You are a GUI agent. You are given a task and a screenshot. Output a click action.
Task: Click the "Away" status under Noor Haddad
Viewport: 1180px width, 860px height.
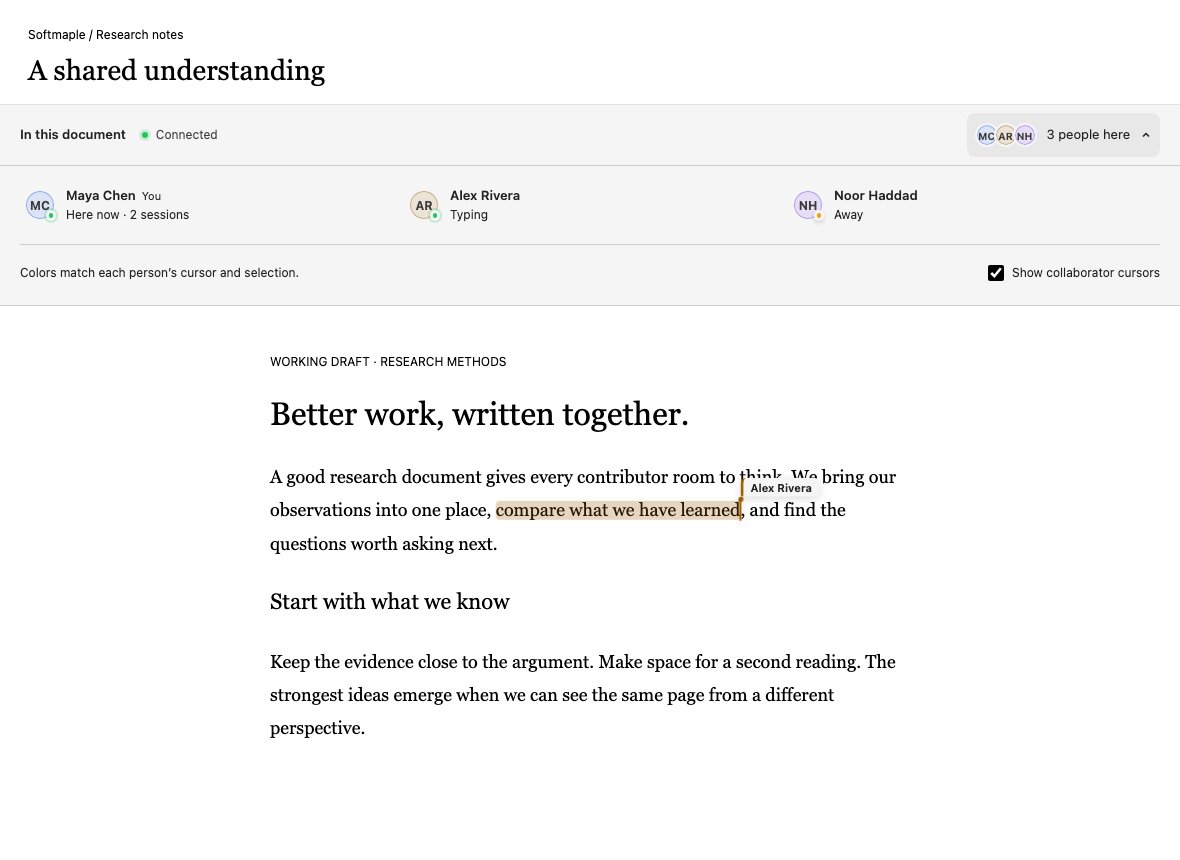pyautogui.click(x=848, y=215)
